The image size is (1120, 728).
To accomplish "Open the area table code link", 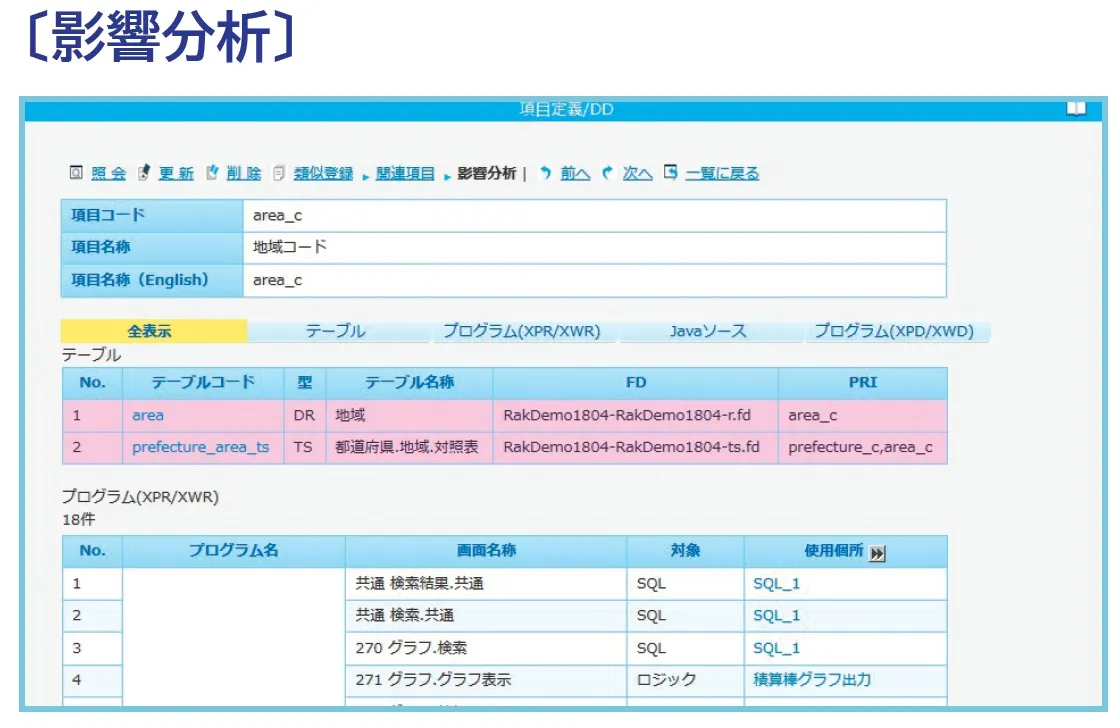I will 148,416.
